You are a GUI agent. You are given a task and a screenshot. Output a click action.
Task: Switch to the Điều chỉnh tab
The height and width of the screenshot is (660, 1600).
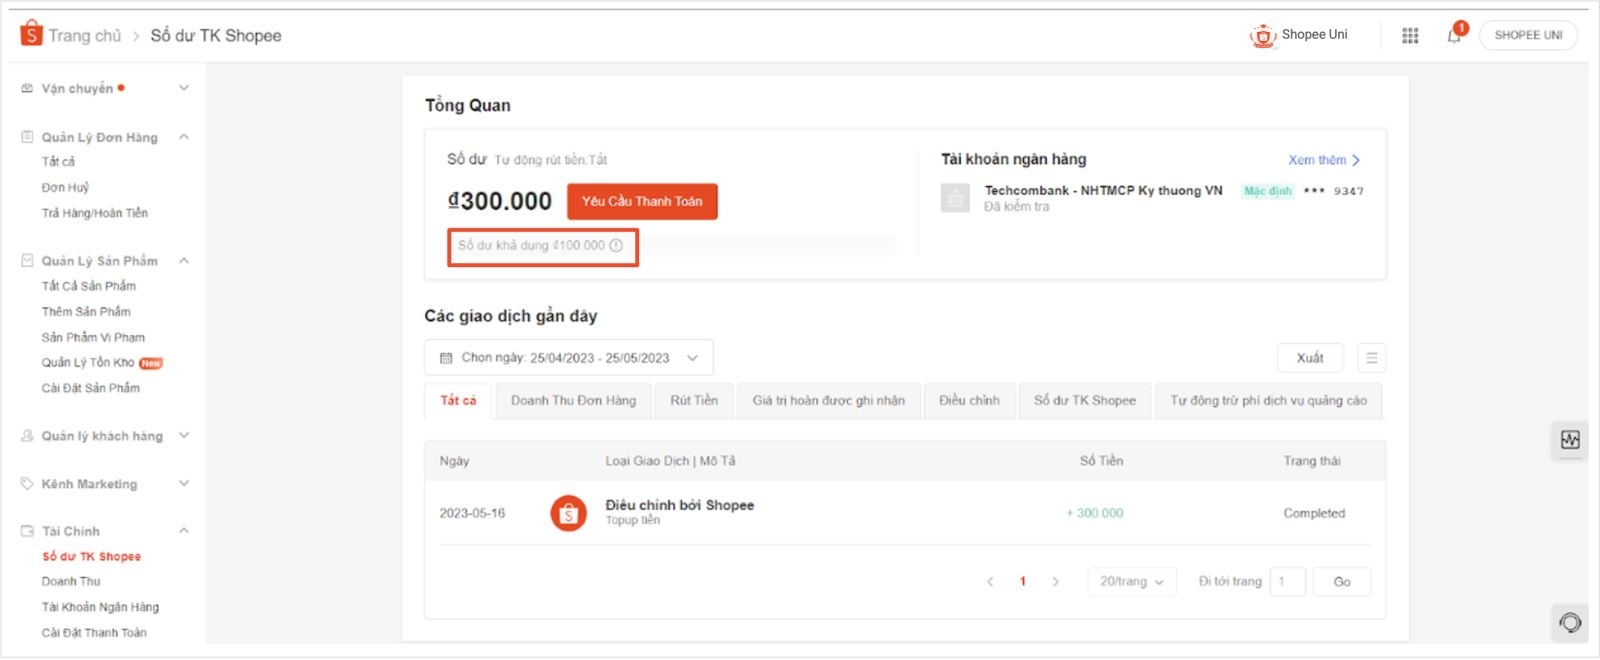[969, 401]
